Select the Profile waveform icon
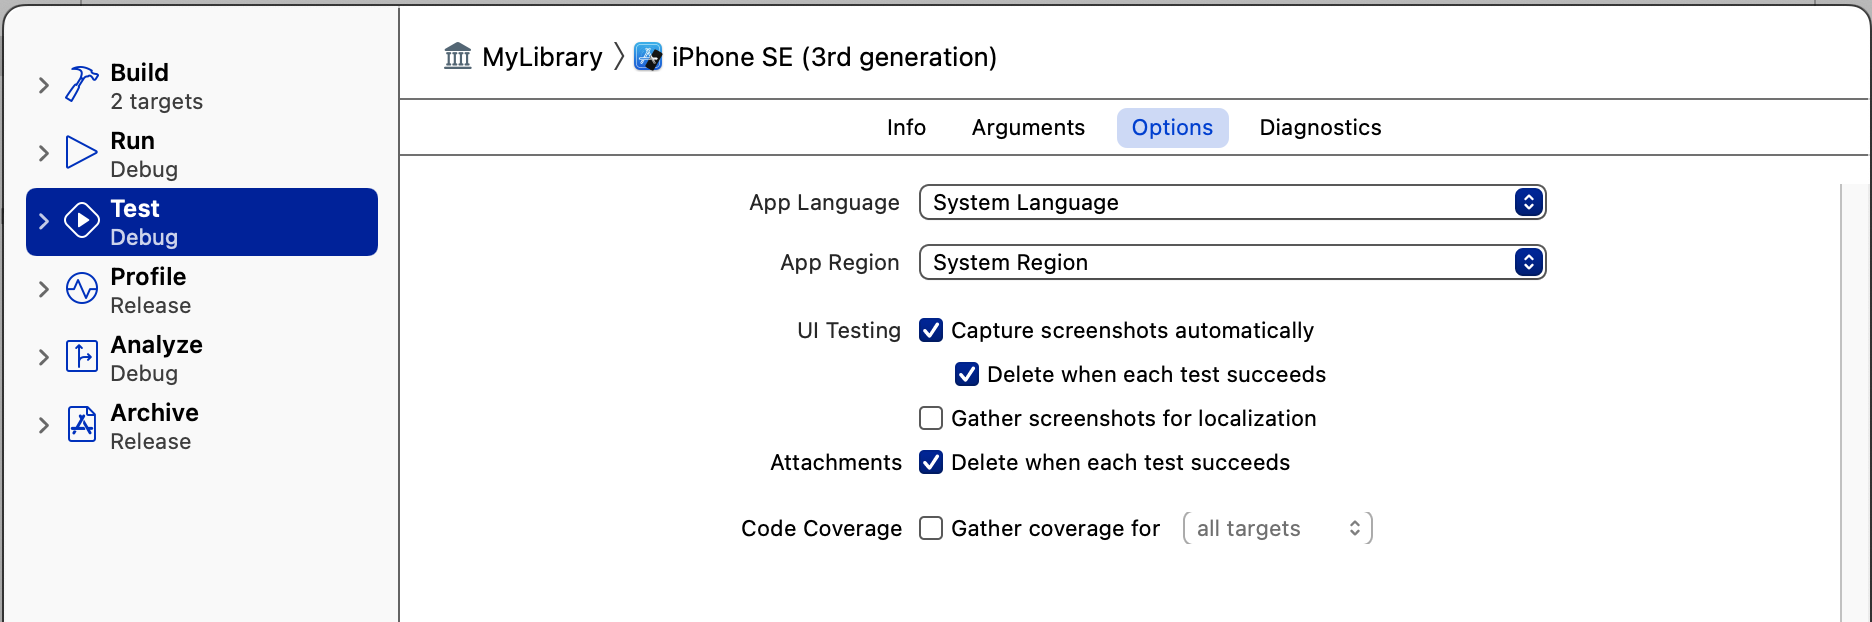 [82, 289]
